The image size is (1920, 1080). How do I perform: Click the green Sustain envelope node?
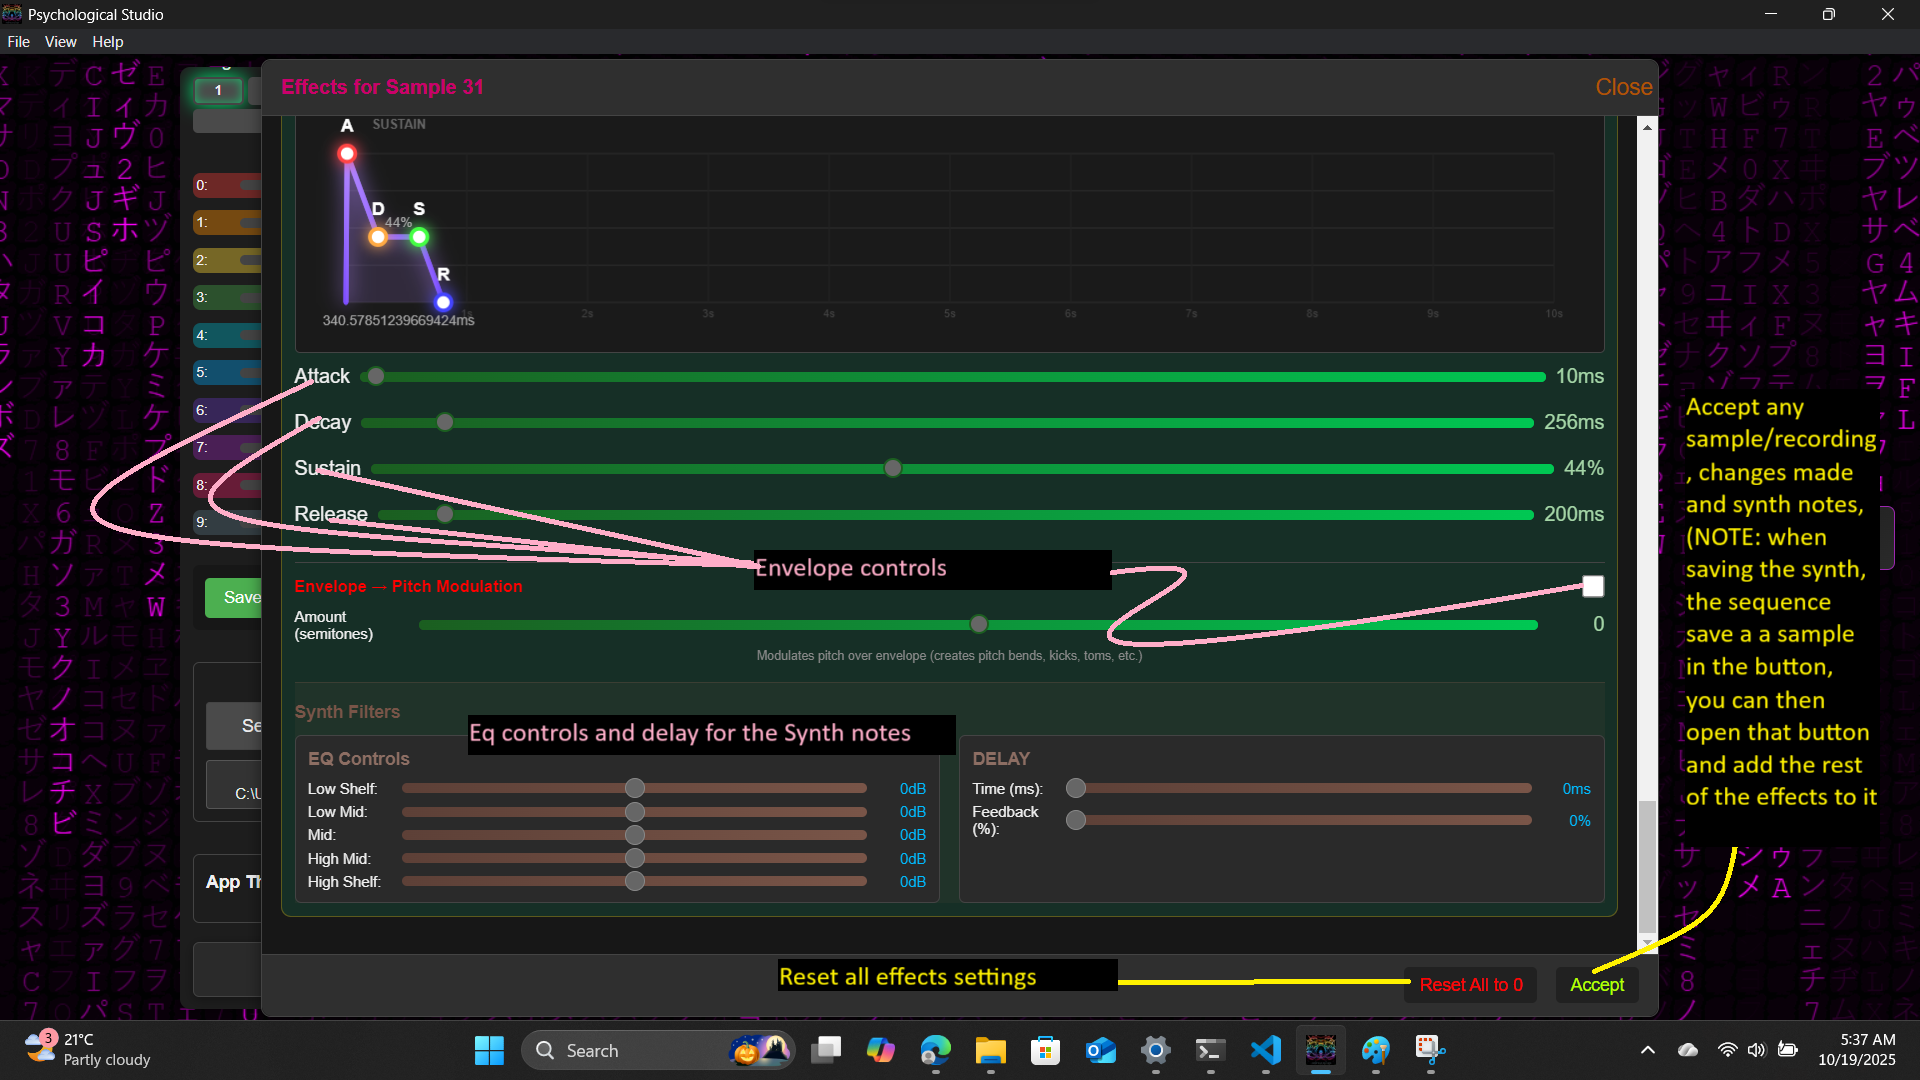pos(419,237)
